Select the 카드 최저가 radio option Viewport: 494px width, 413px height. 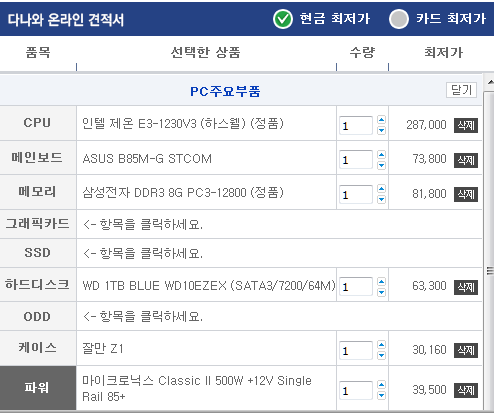(x=399, y=19)
